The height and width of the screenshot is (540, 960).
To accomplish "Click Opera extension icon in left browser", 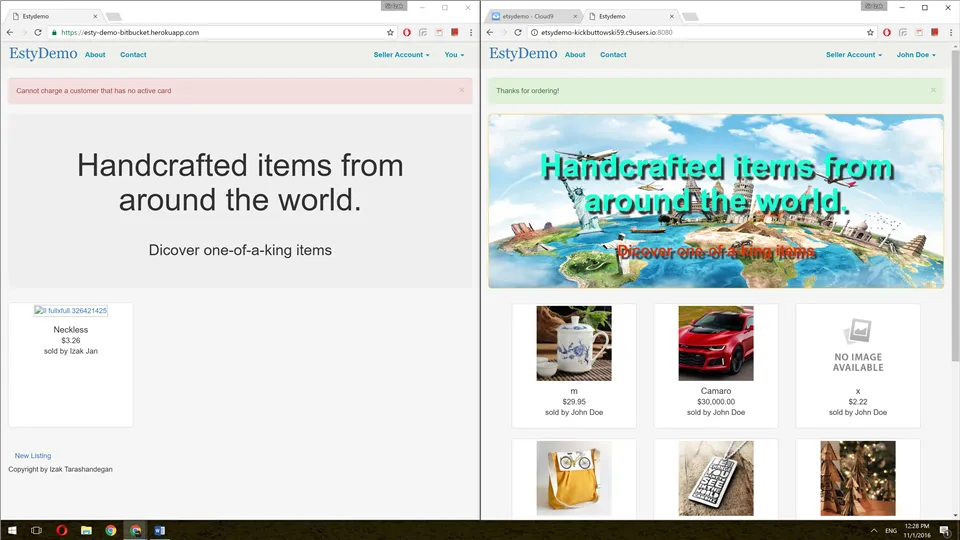I will pos(407,32).
